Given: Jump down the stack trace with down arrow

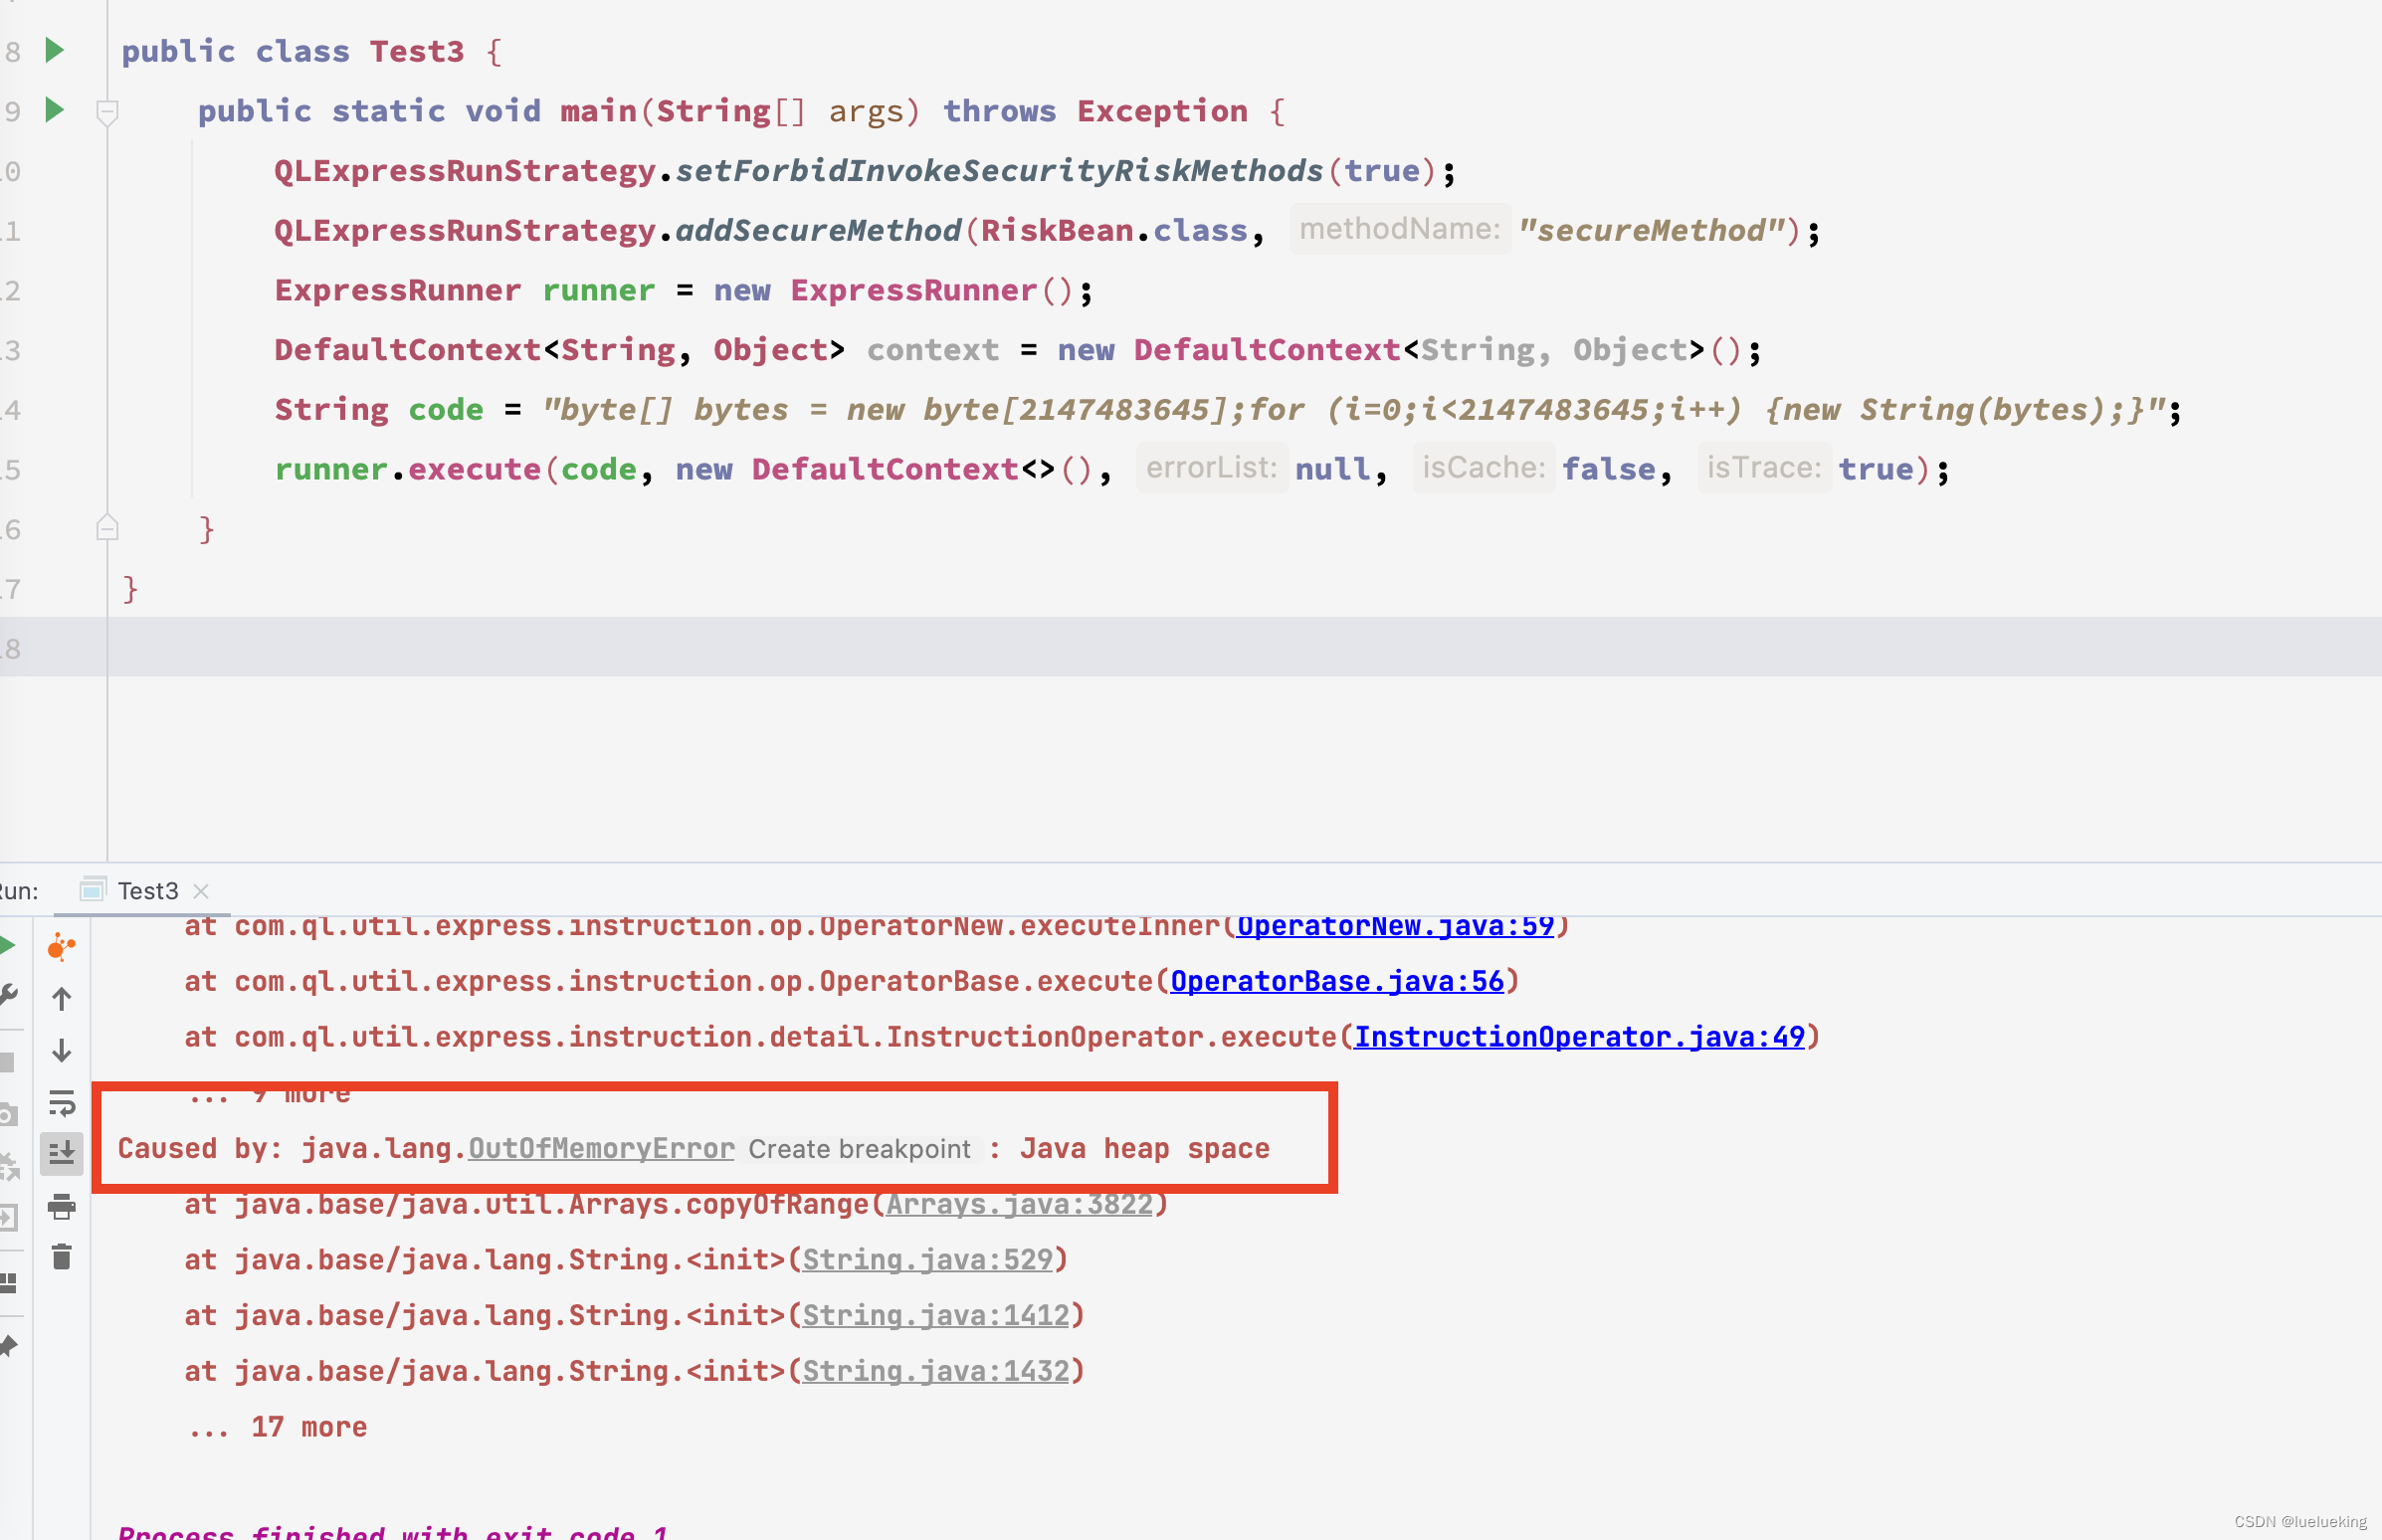Looking at the screenshot, I should tap(61, 1050).
